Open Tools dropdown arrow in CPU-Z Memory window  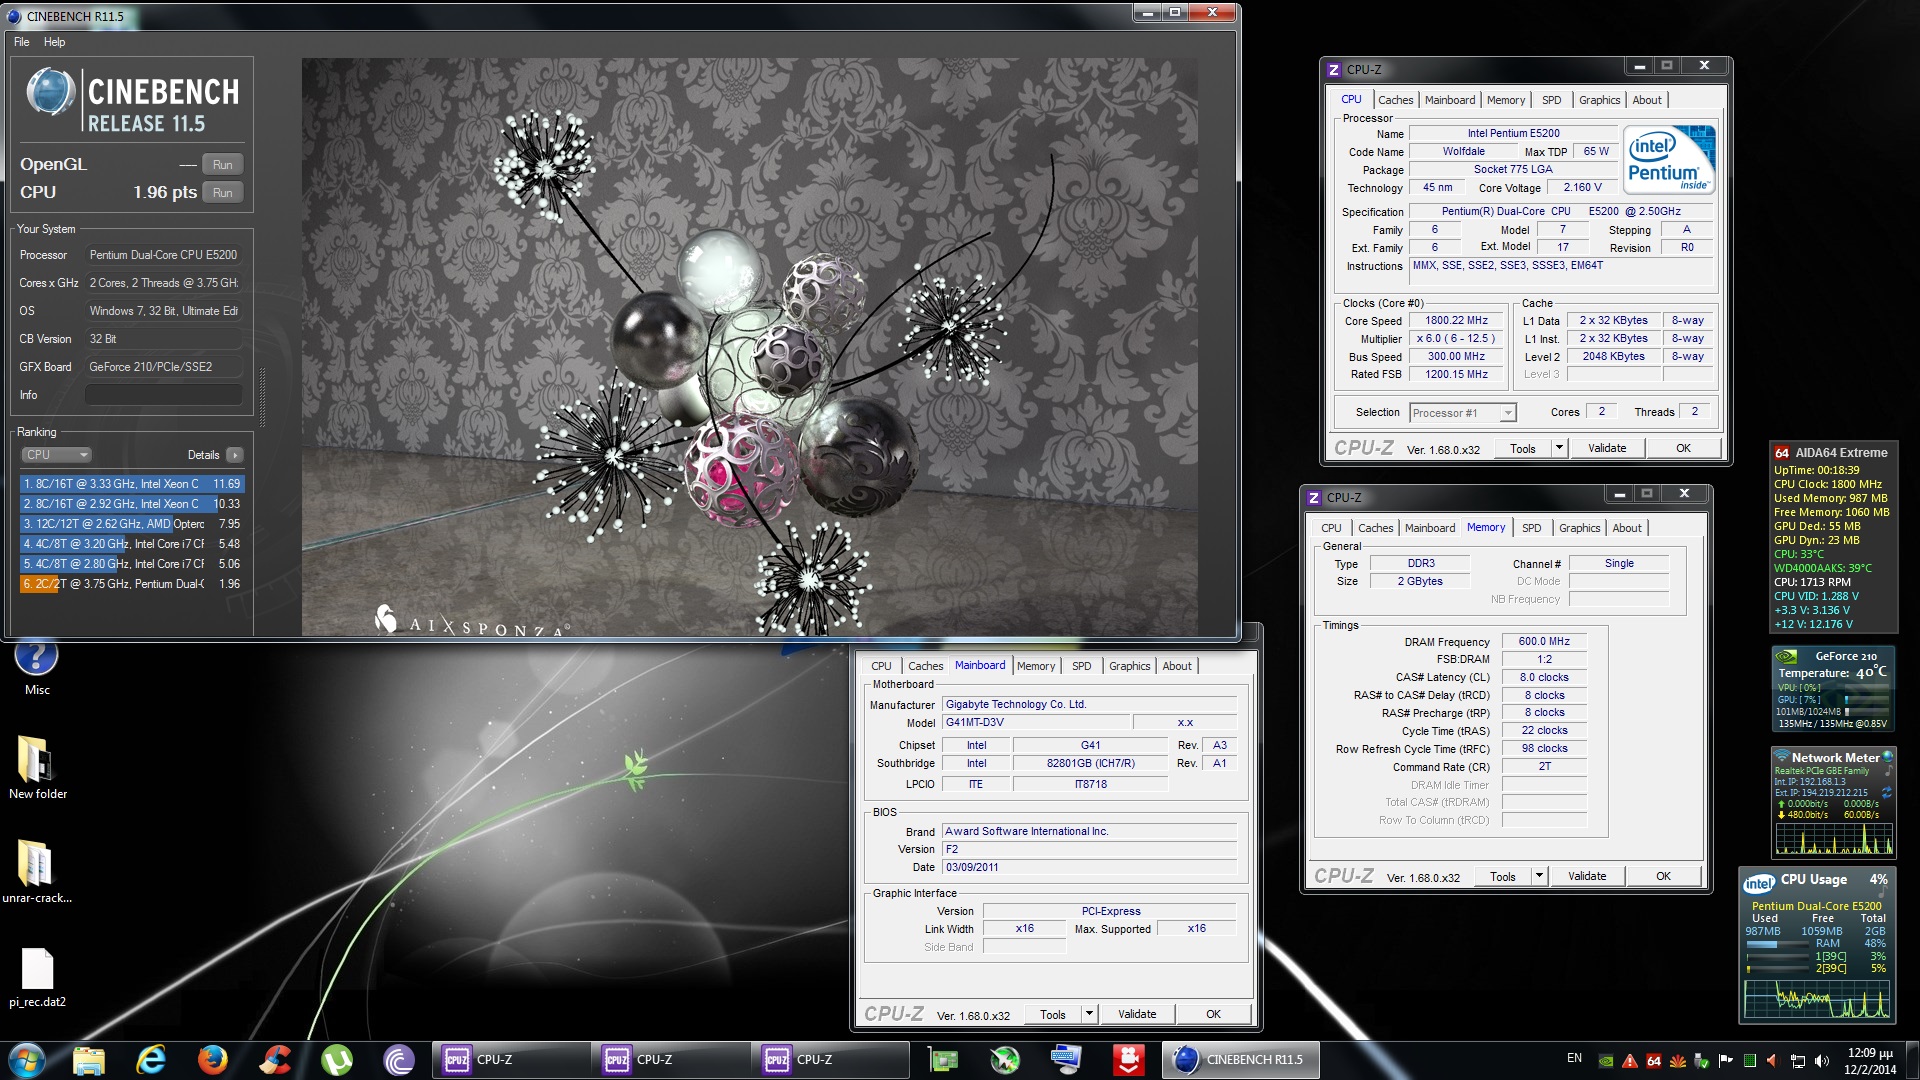pyautogui.click(x=1539, y=876)
